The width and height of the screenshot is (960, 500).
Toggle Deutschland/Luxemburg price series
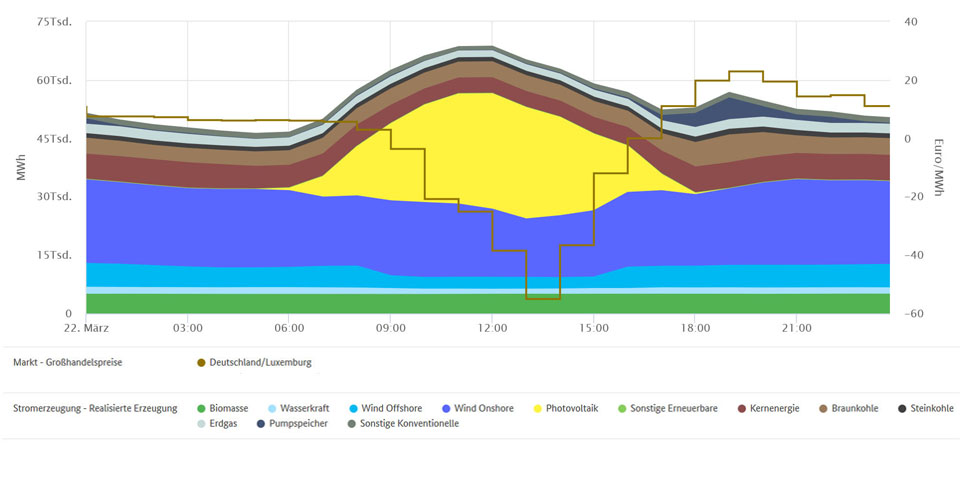(x=254, y=362)
